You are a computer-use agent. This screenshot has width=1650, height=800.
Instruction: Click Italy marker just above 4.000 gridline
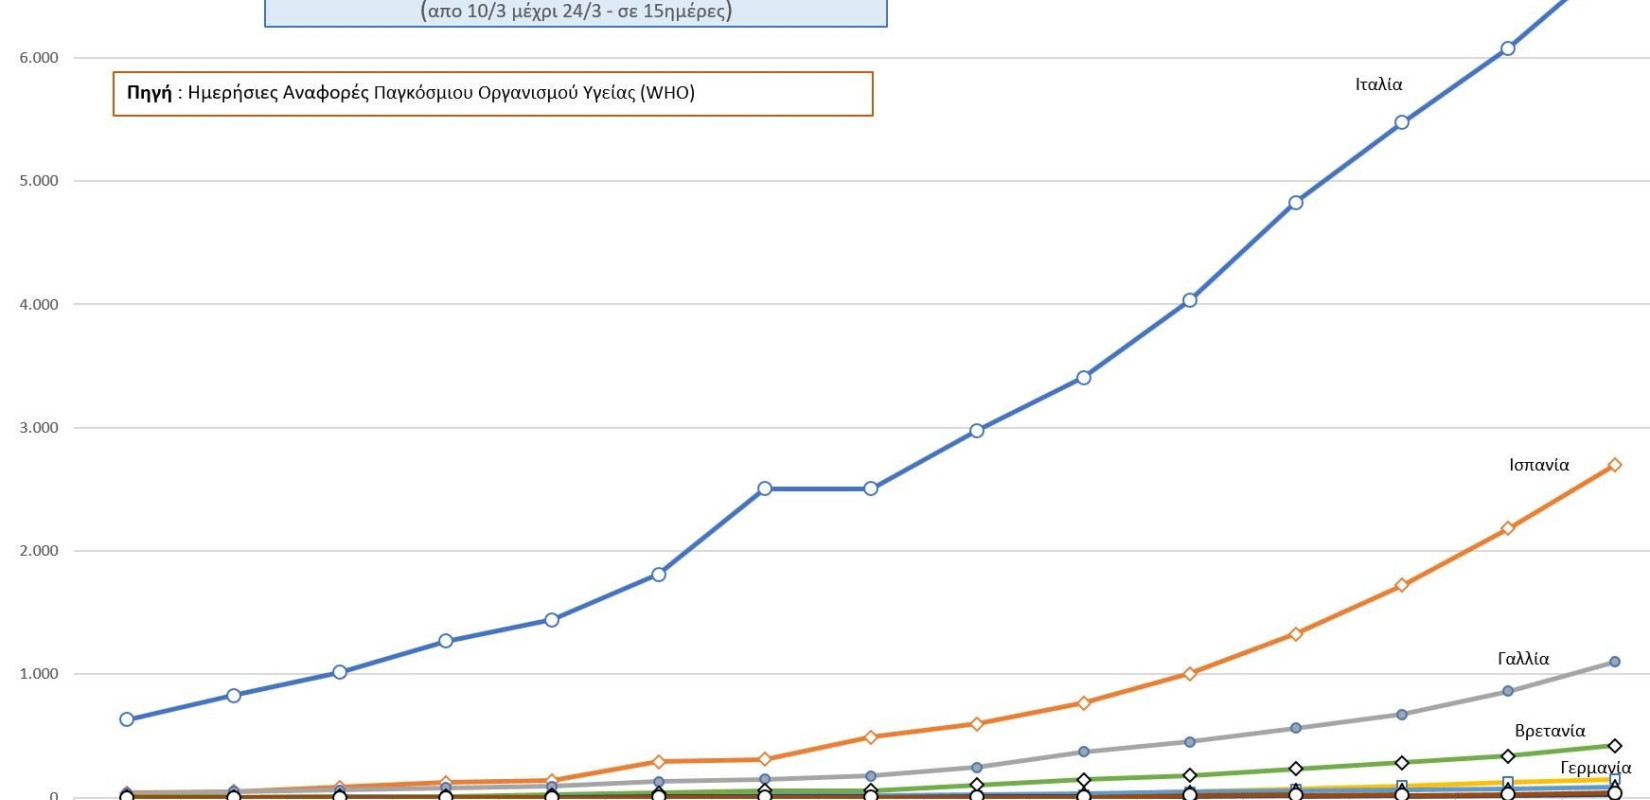click(1190, 300)
